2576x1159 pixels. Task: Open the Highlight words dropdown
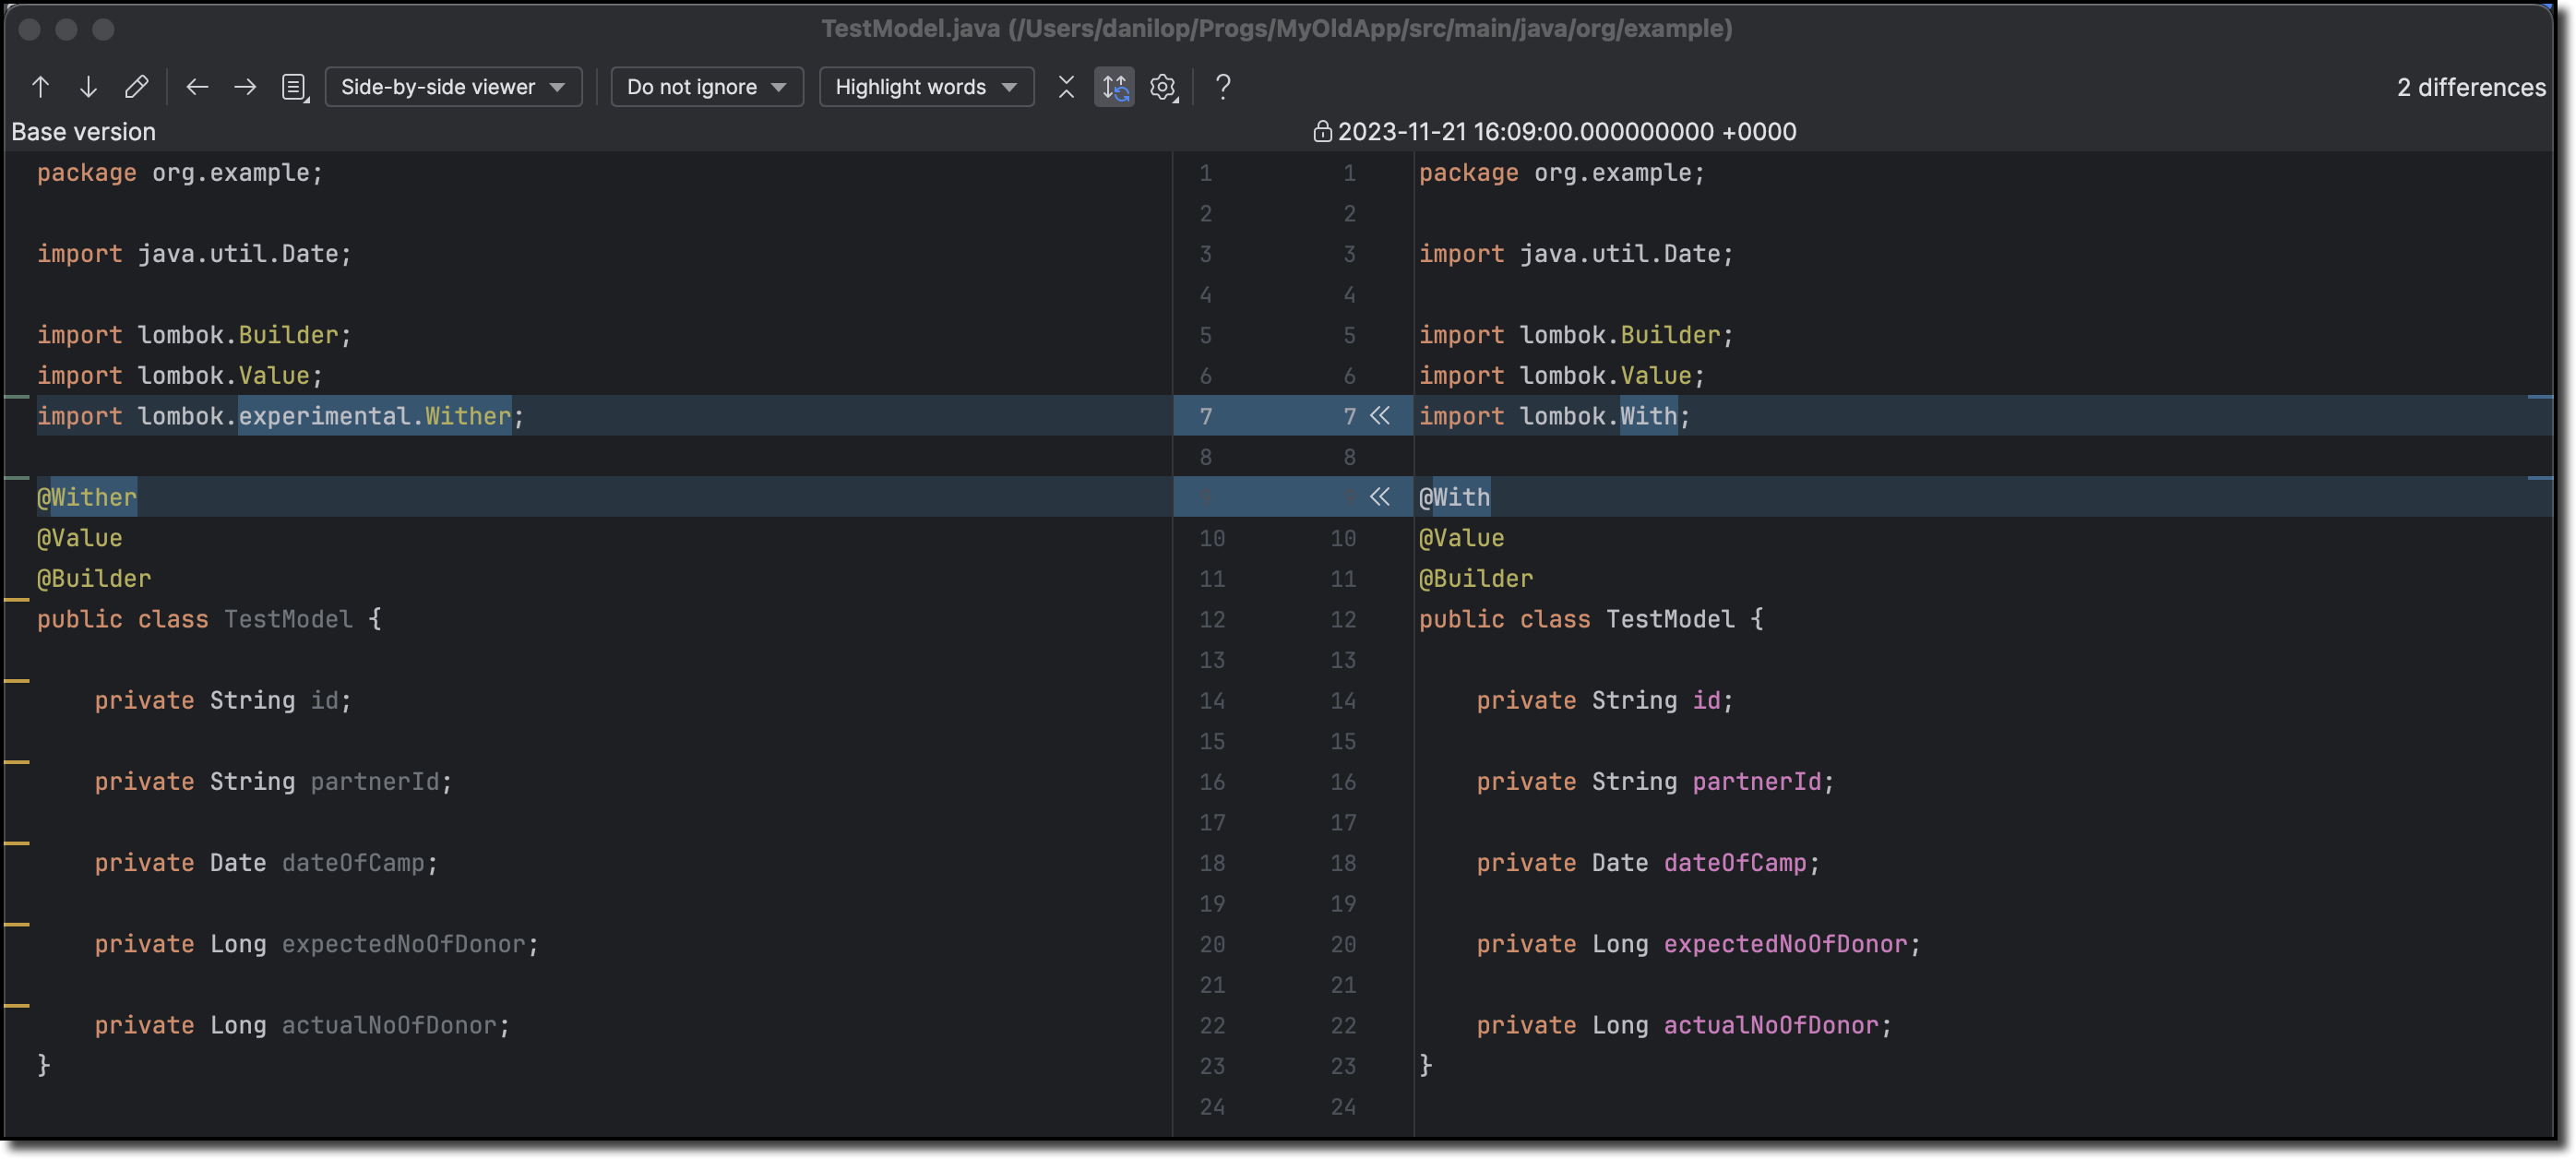click(x=926, y=87)
